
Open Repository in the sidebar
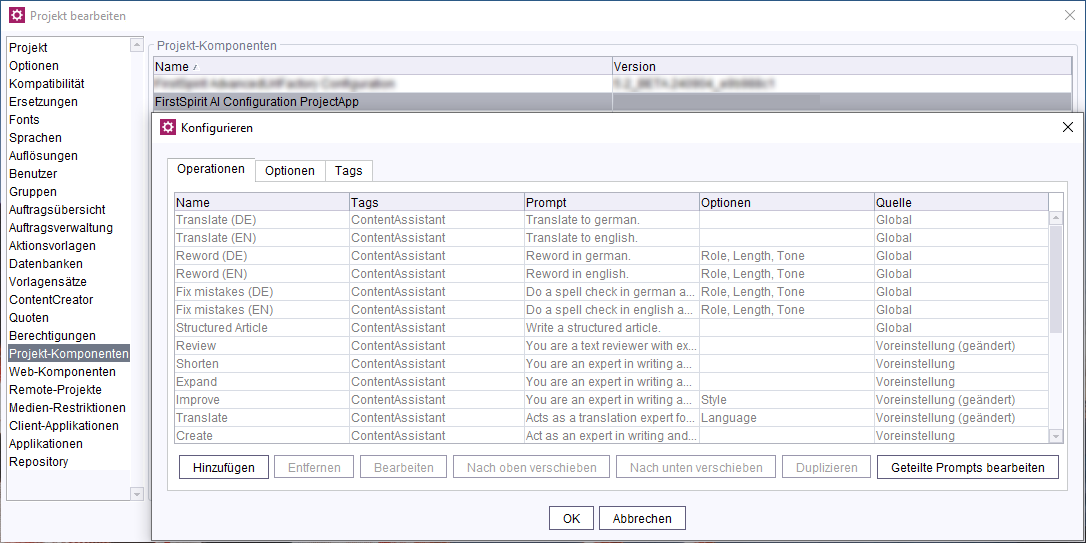coord(69,462)
